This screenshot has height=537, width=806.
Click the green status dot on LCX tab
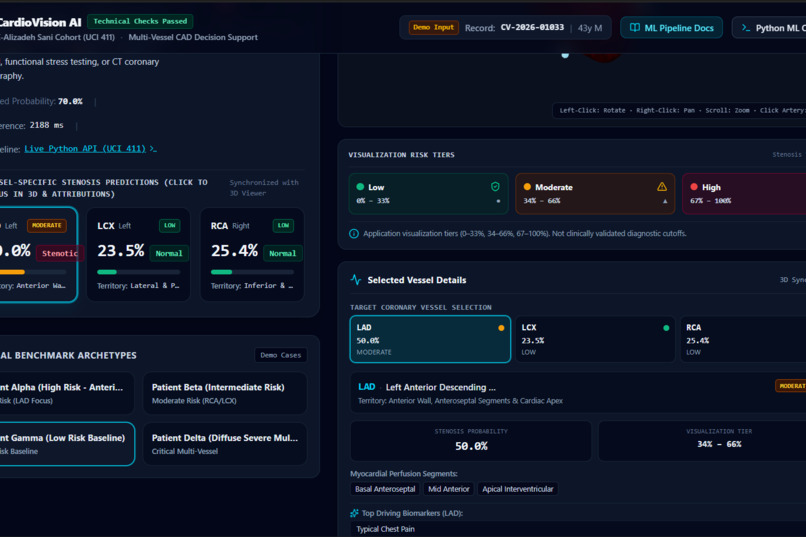click(666, 328)
